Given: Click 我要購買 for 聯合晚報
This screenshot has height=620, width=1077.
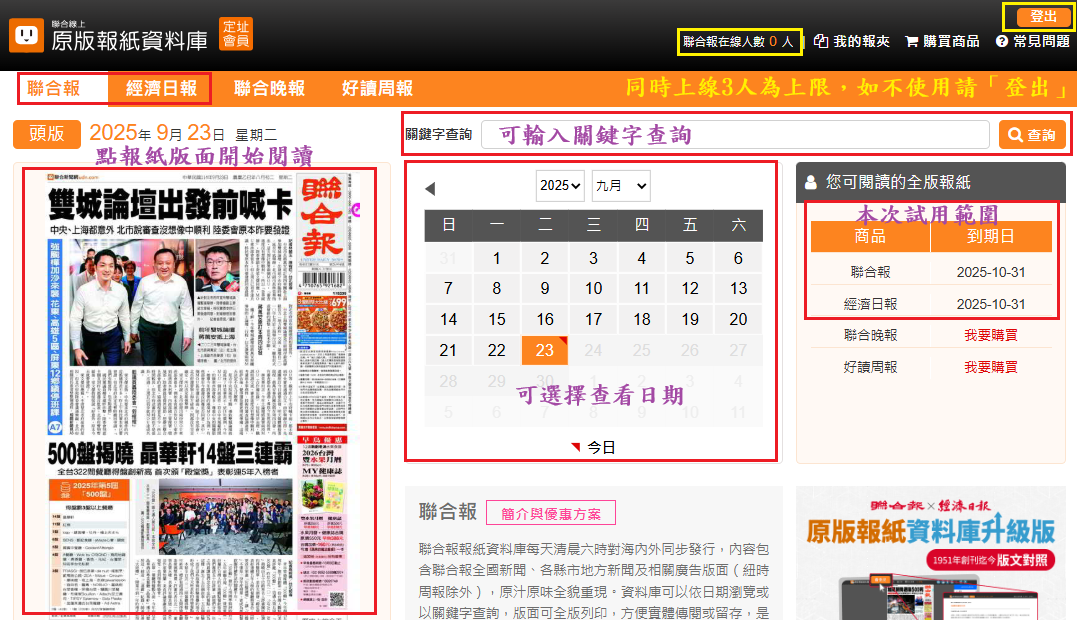Looking at the screenshot, I should 990,335.
